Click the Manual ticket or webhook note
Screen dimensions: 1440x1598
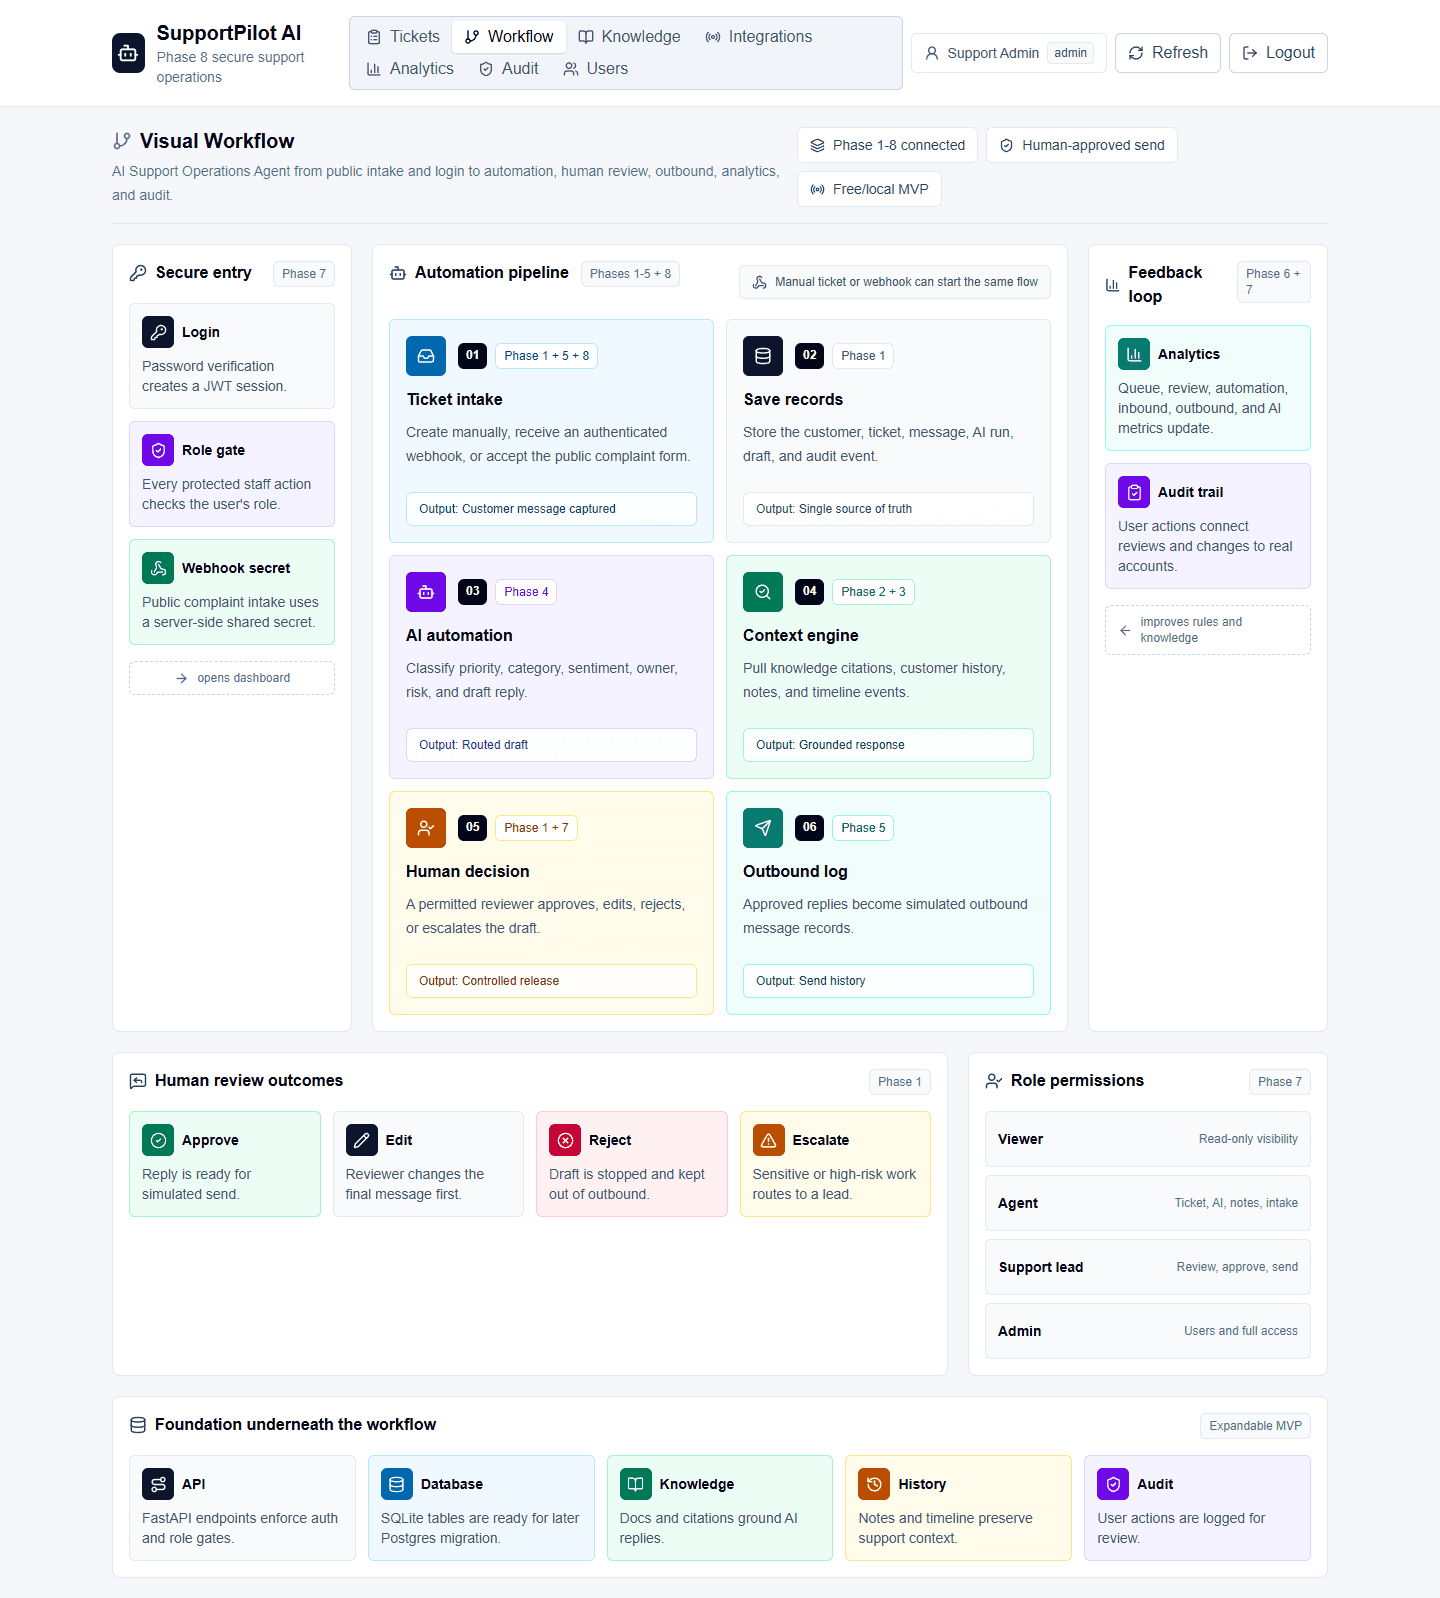tap(895, 282)
